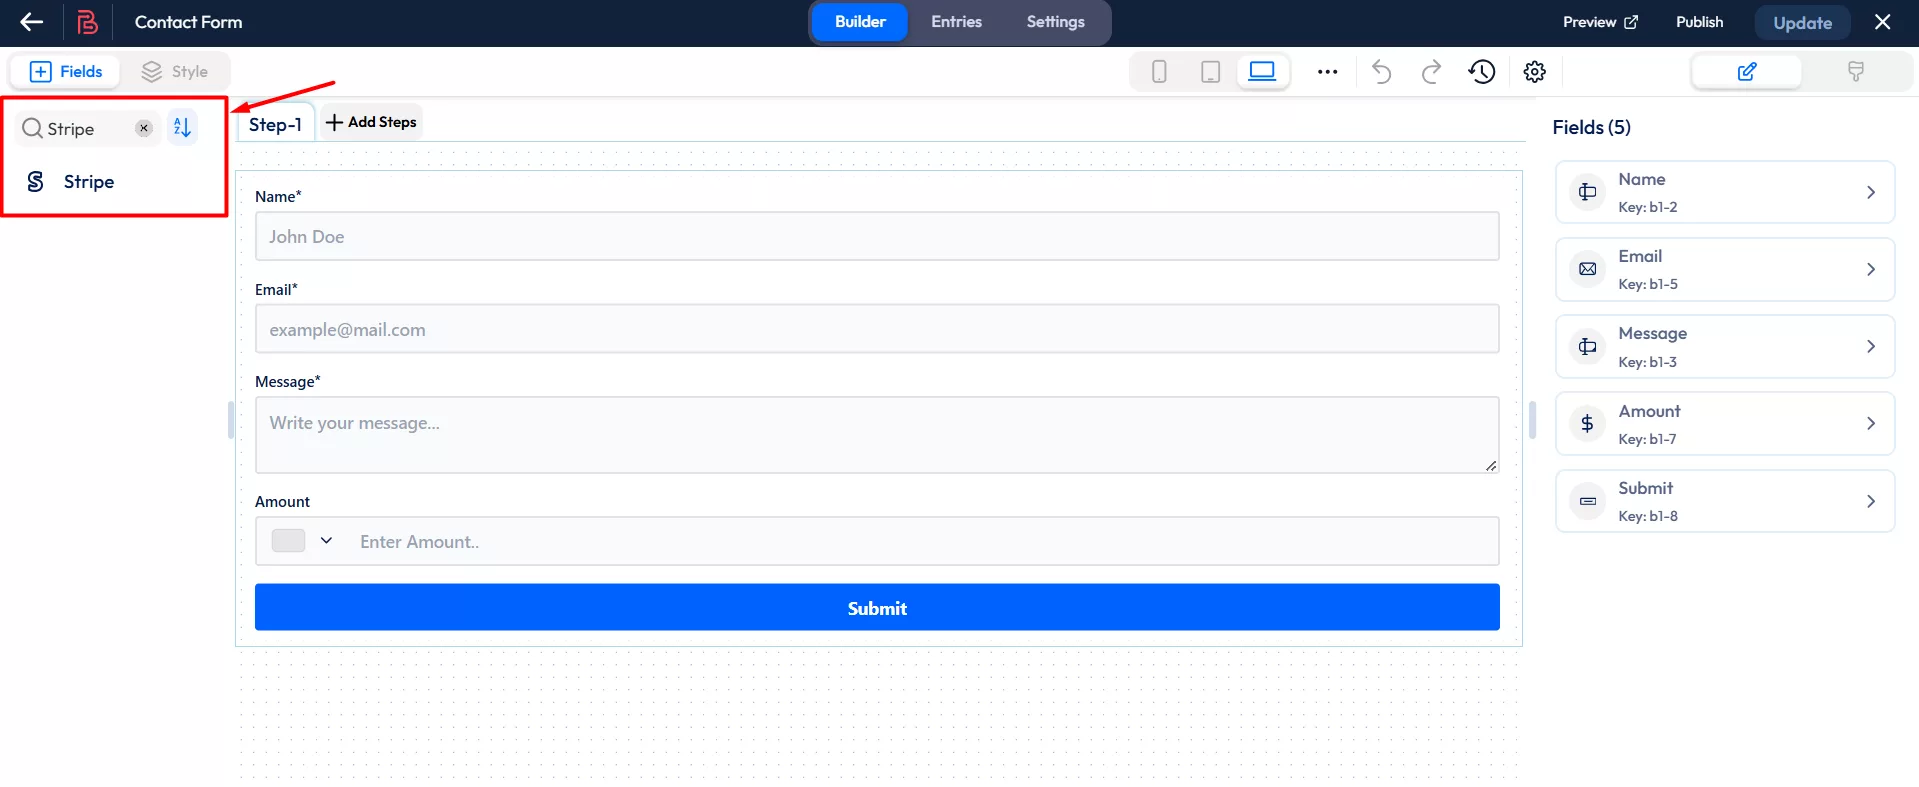This screenshot has height=787, width=1919.
Task: Open the three-dots more options menu
Action: point(1327,71)
